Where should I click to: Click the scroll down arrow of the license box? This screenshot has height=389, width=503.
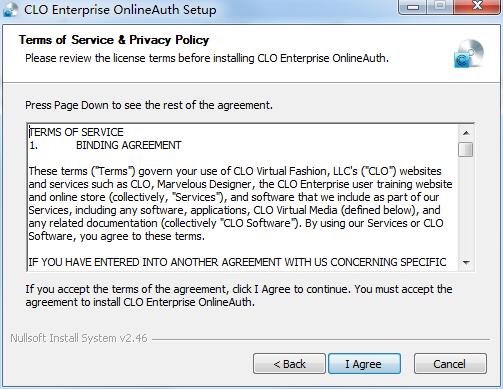(466, 262)
